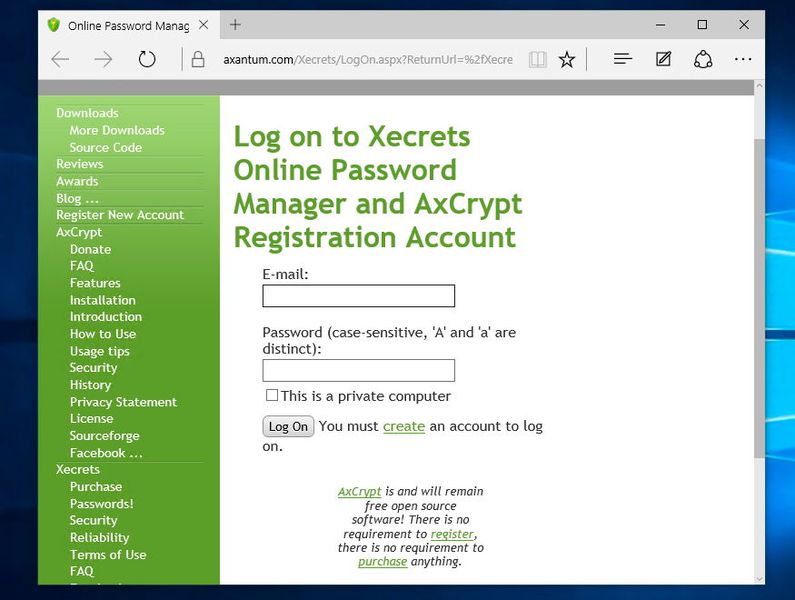Image resolution: width=795 pixels, height=600 pixels.
Task: Add page to favorites star icon
Action: [x=567, y=59]
